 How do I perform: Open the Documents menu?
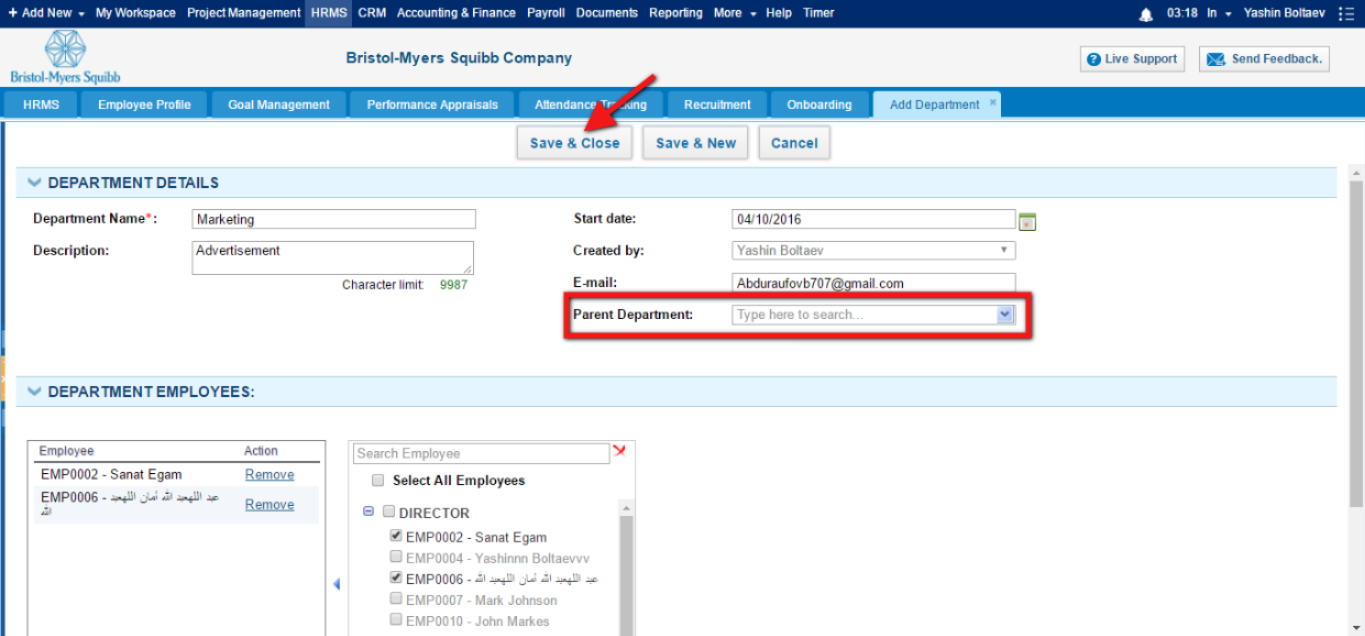607,13
